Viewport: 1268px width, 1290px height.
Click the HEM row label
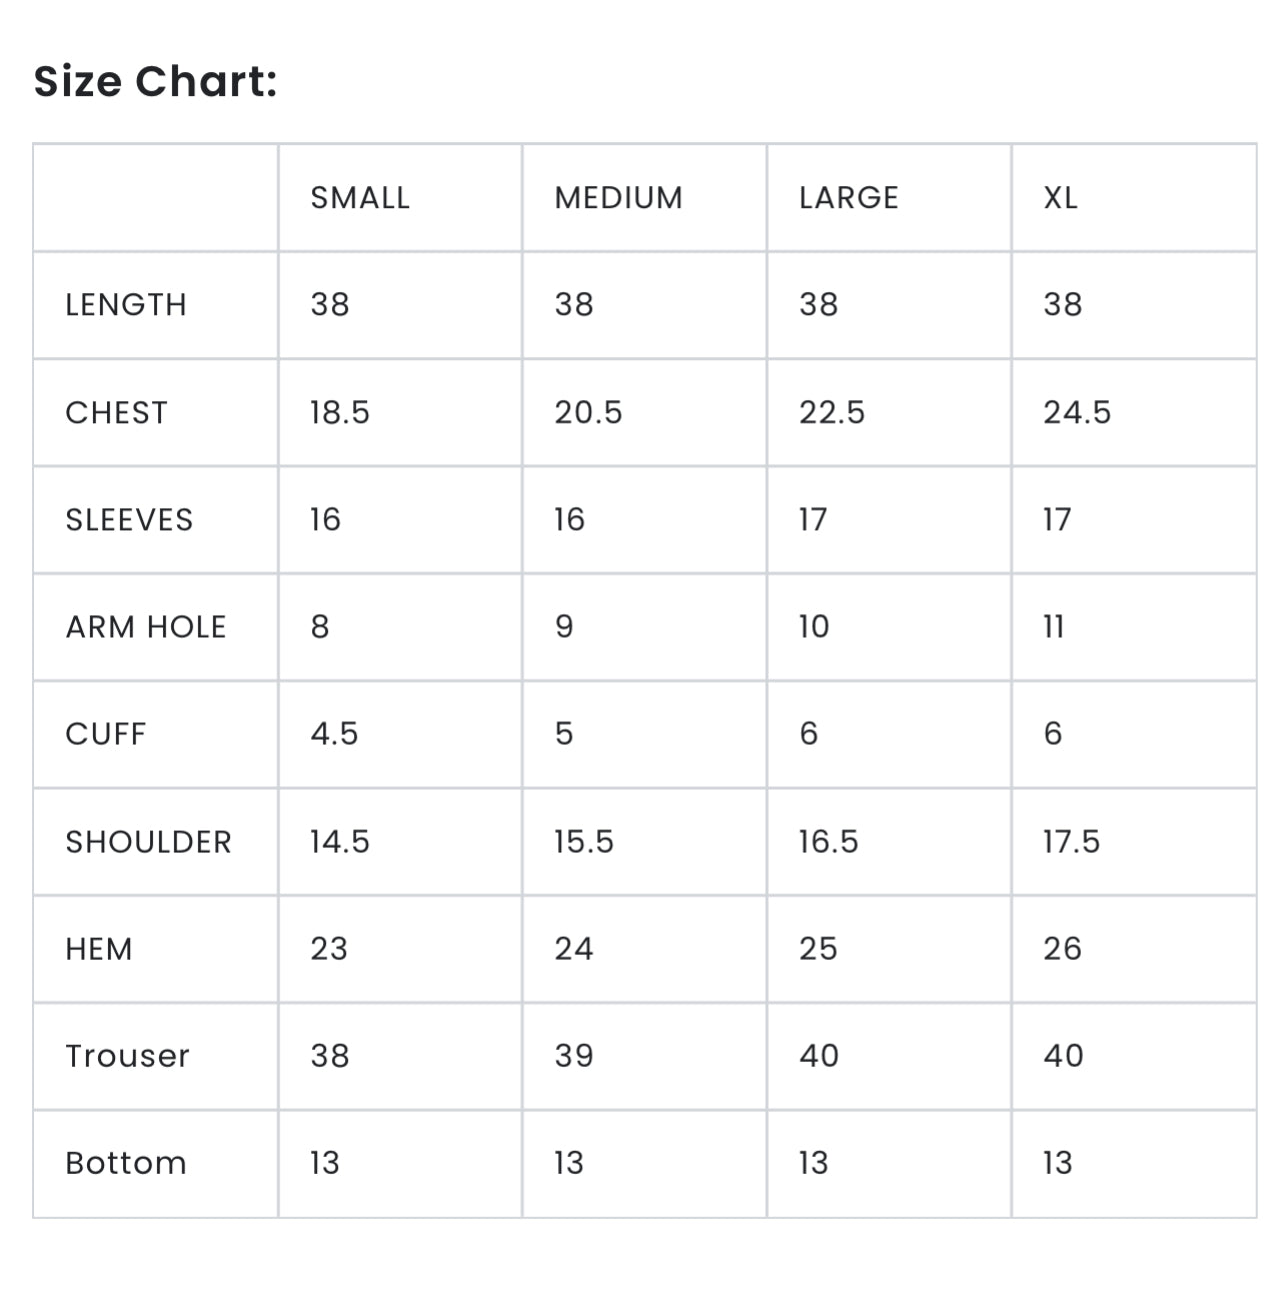[99, 949]
